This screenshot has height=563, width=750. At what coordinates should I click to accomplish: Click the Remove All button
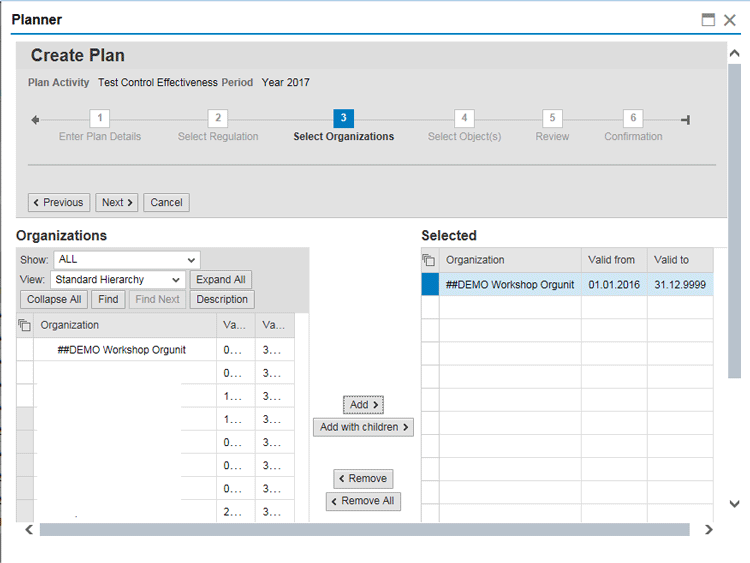tap(363, 501)
